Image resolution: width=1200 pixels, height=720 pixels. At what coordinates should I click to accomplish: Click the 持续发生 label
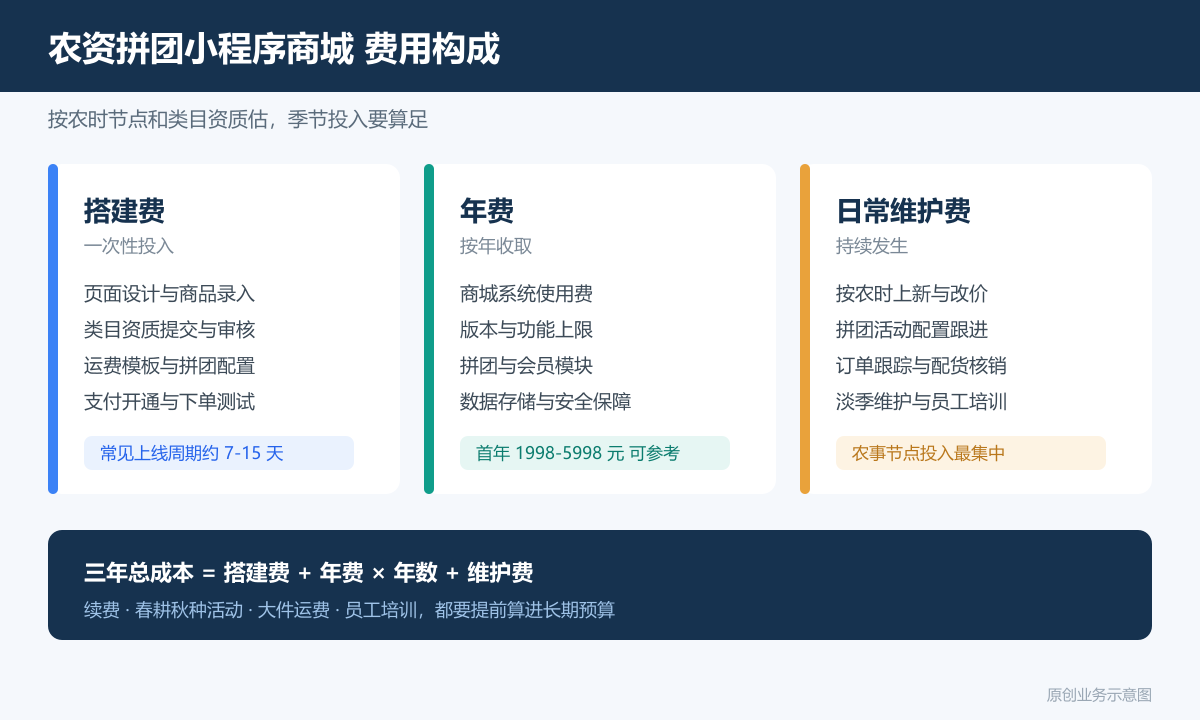point(872,246)
